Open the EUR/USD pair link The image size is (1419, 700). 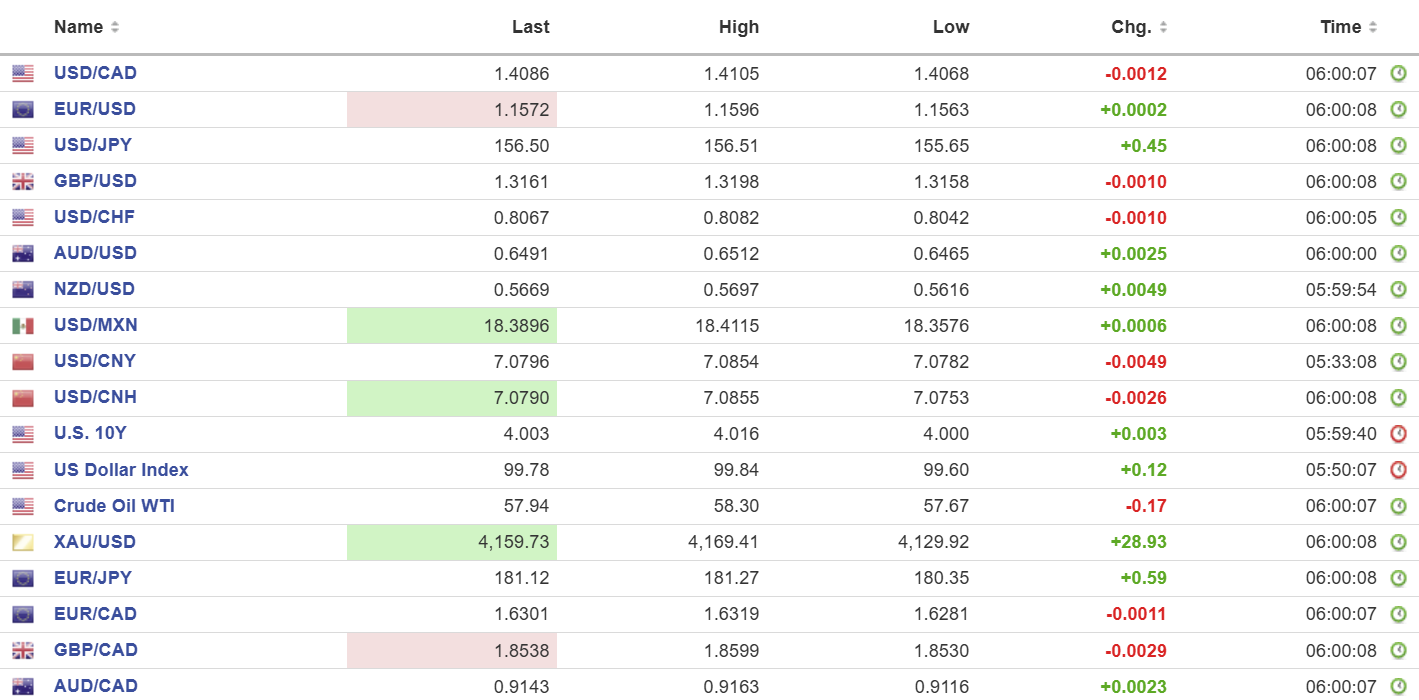pyautogui.click(x=95, y=109)
